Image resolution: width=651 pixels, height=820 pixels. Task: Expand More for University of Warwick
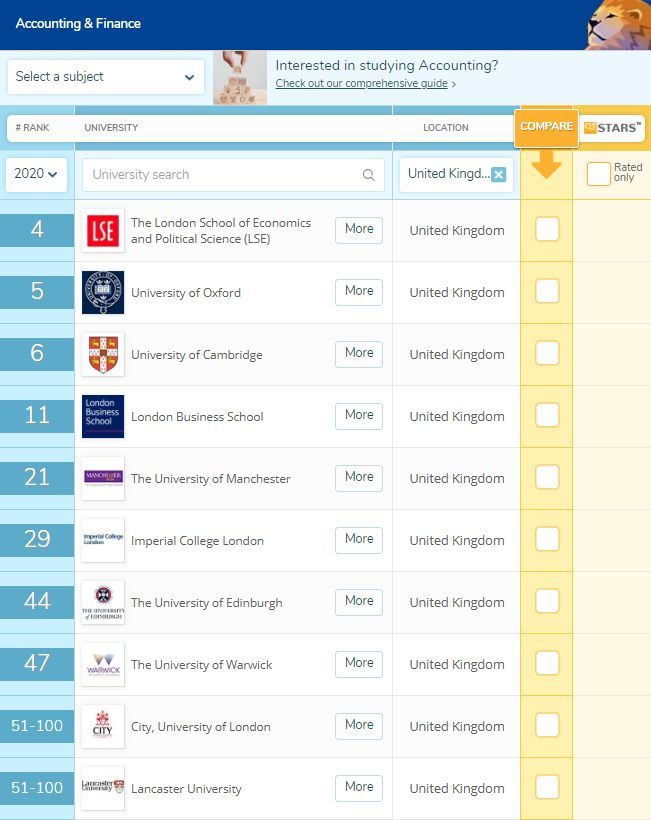point(359,663)
